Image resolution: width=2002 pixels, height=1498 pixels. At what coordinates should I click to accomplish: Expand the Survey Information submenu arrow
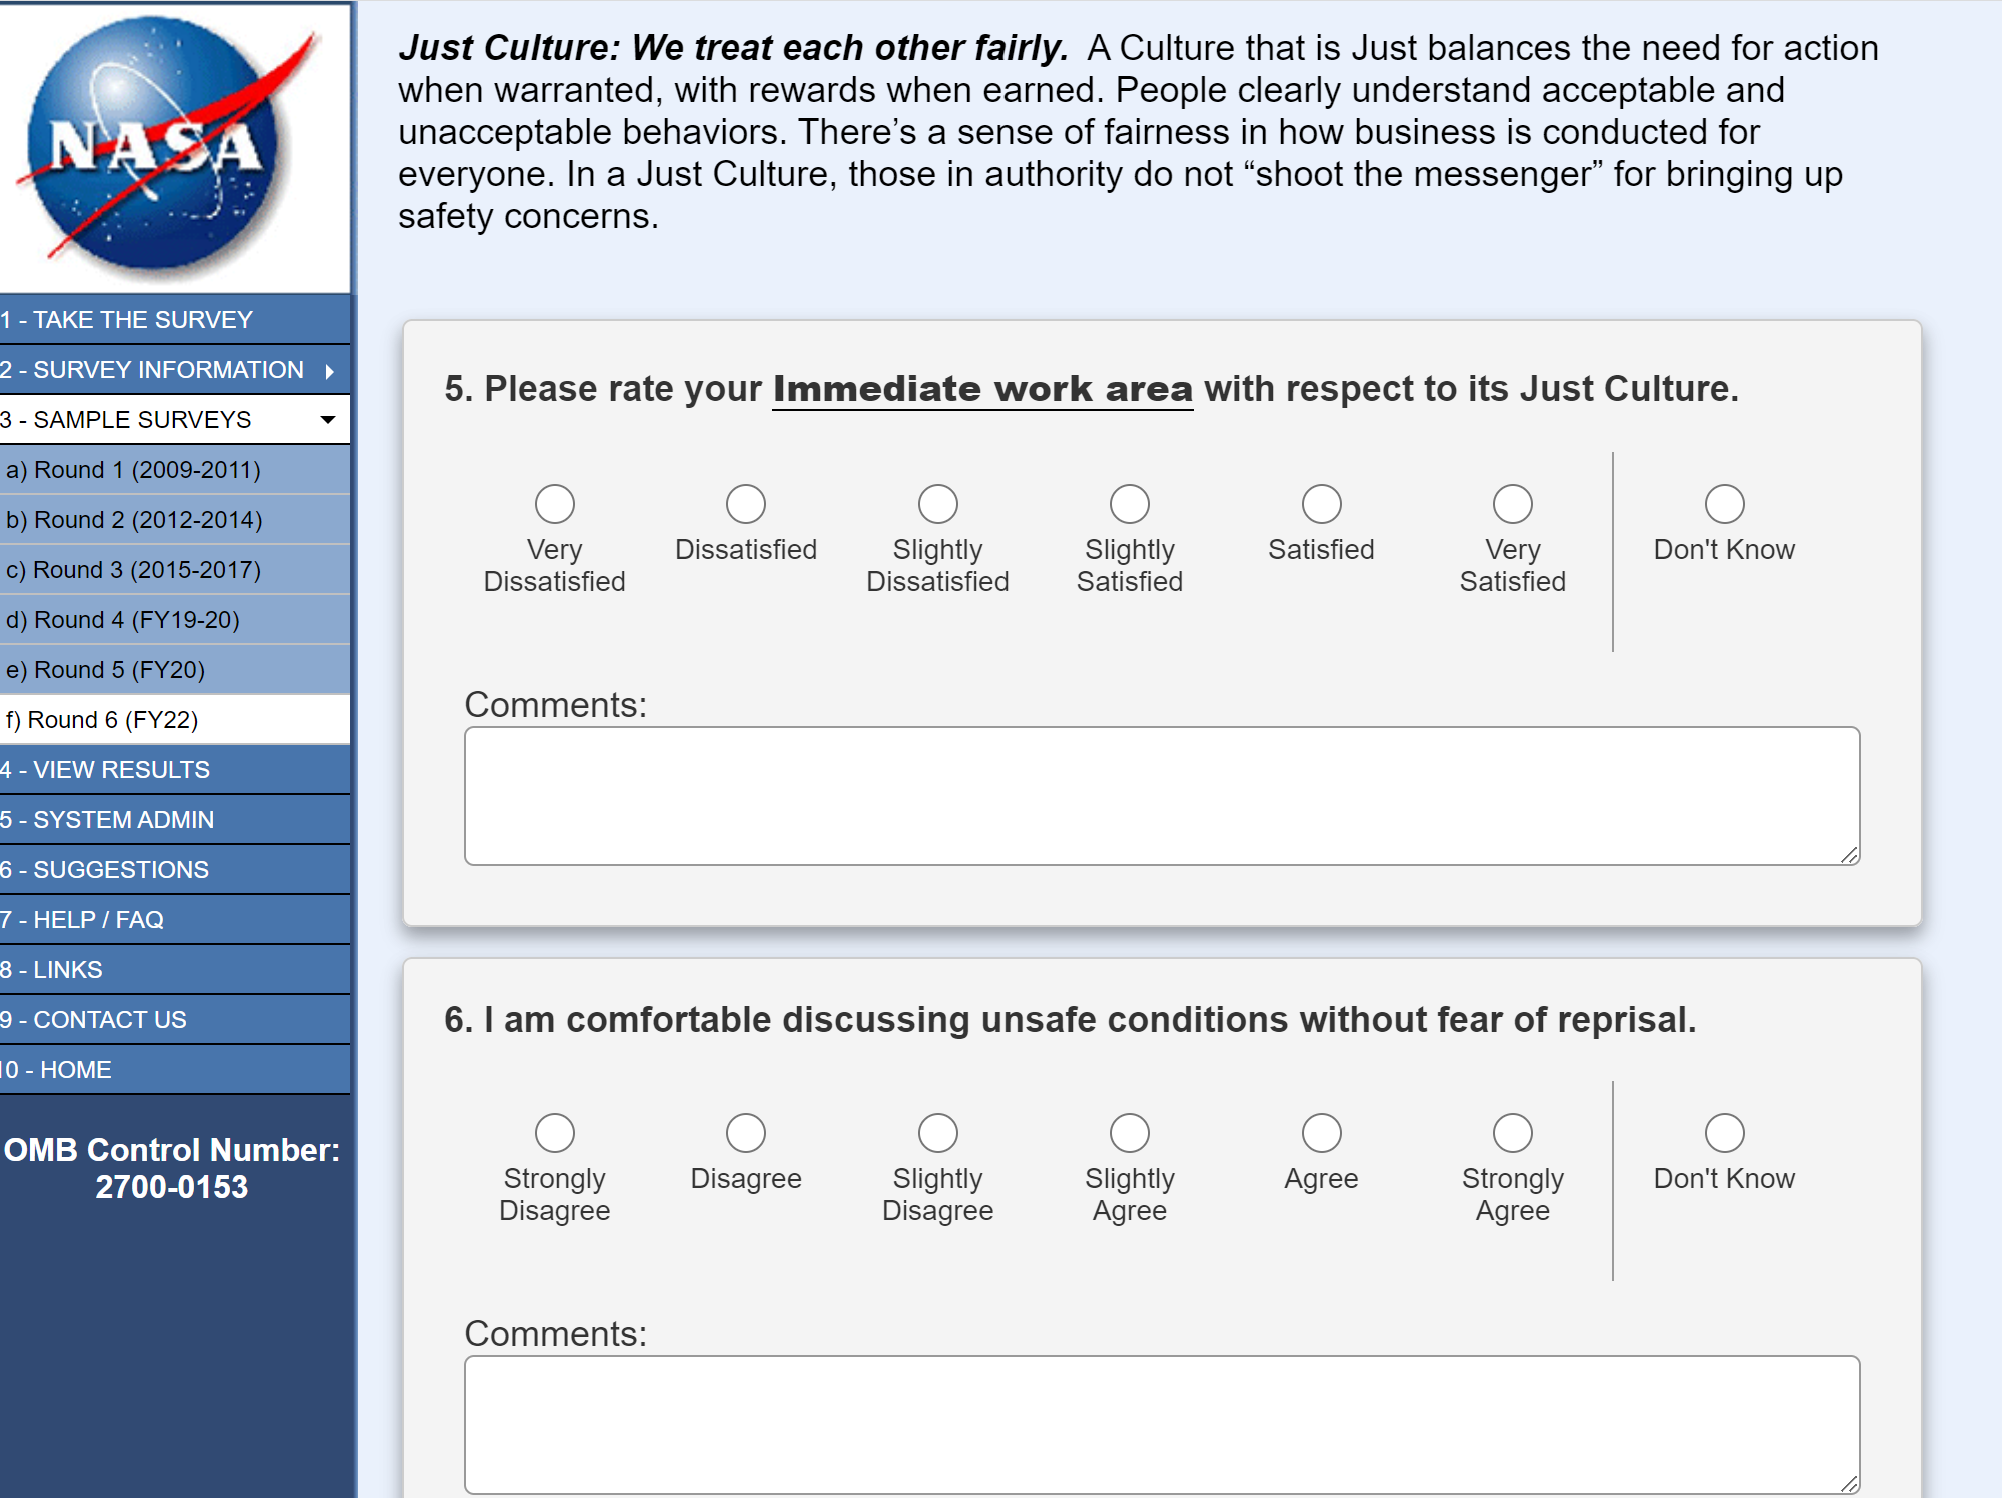click(x=329, y=371)
